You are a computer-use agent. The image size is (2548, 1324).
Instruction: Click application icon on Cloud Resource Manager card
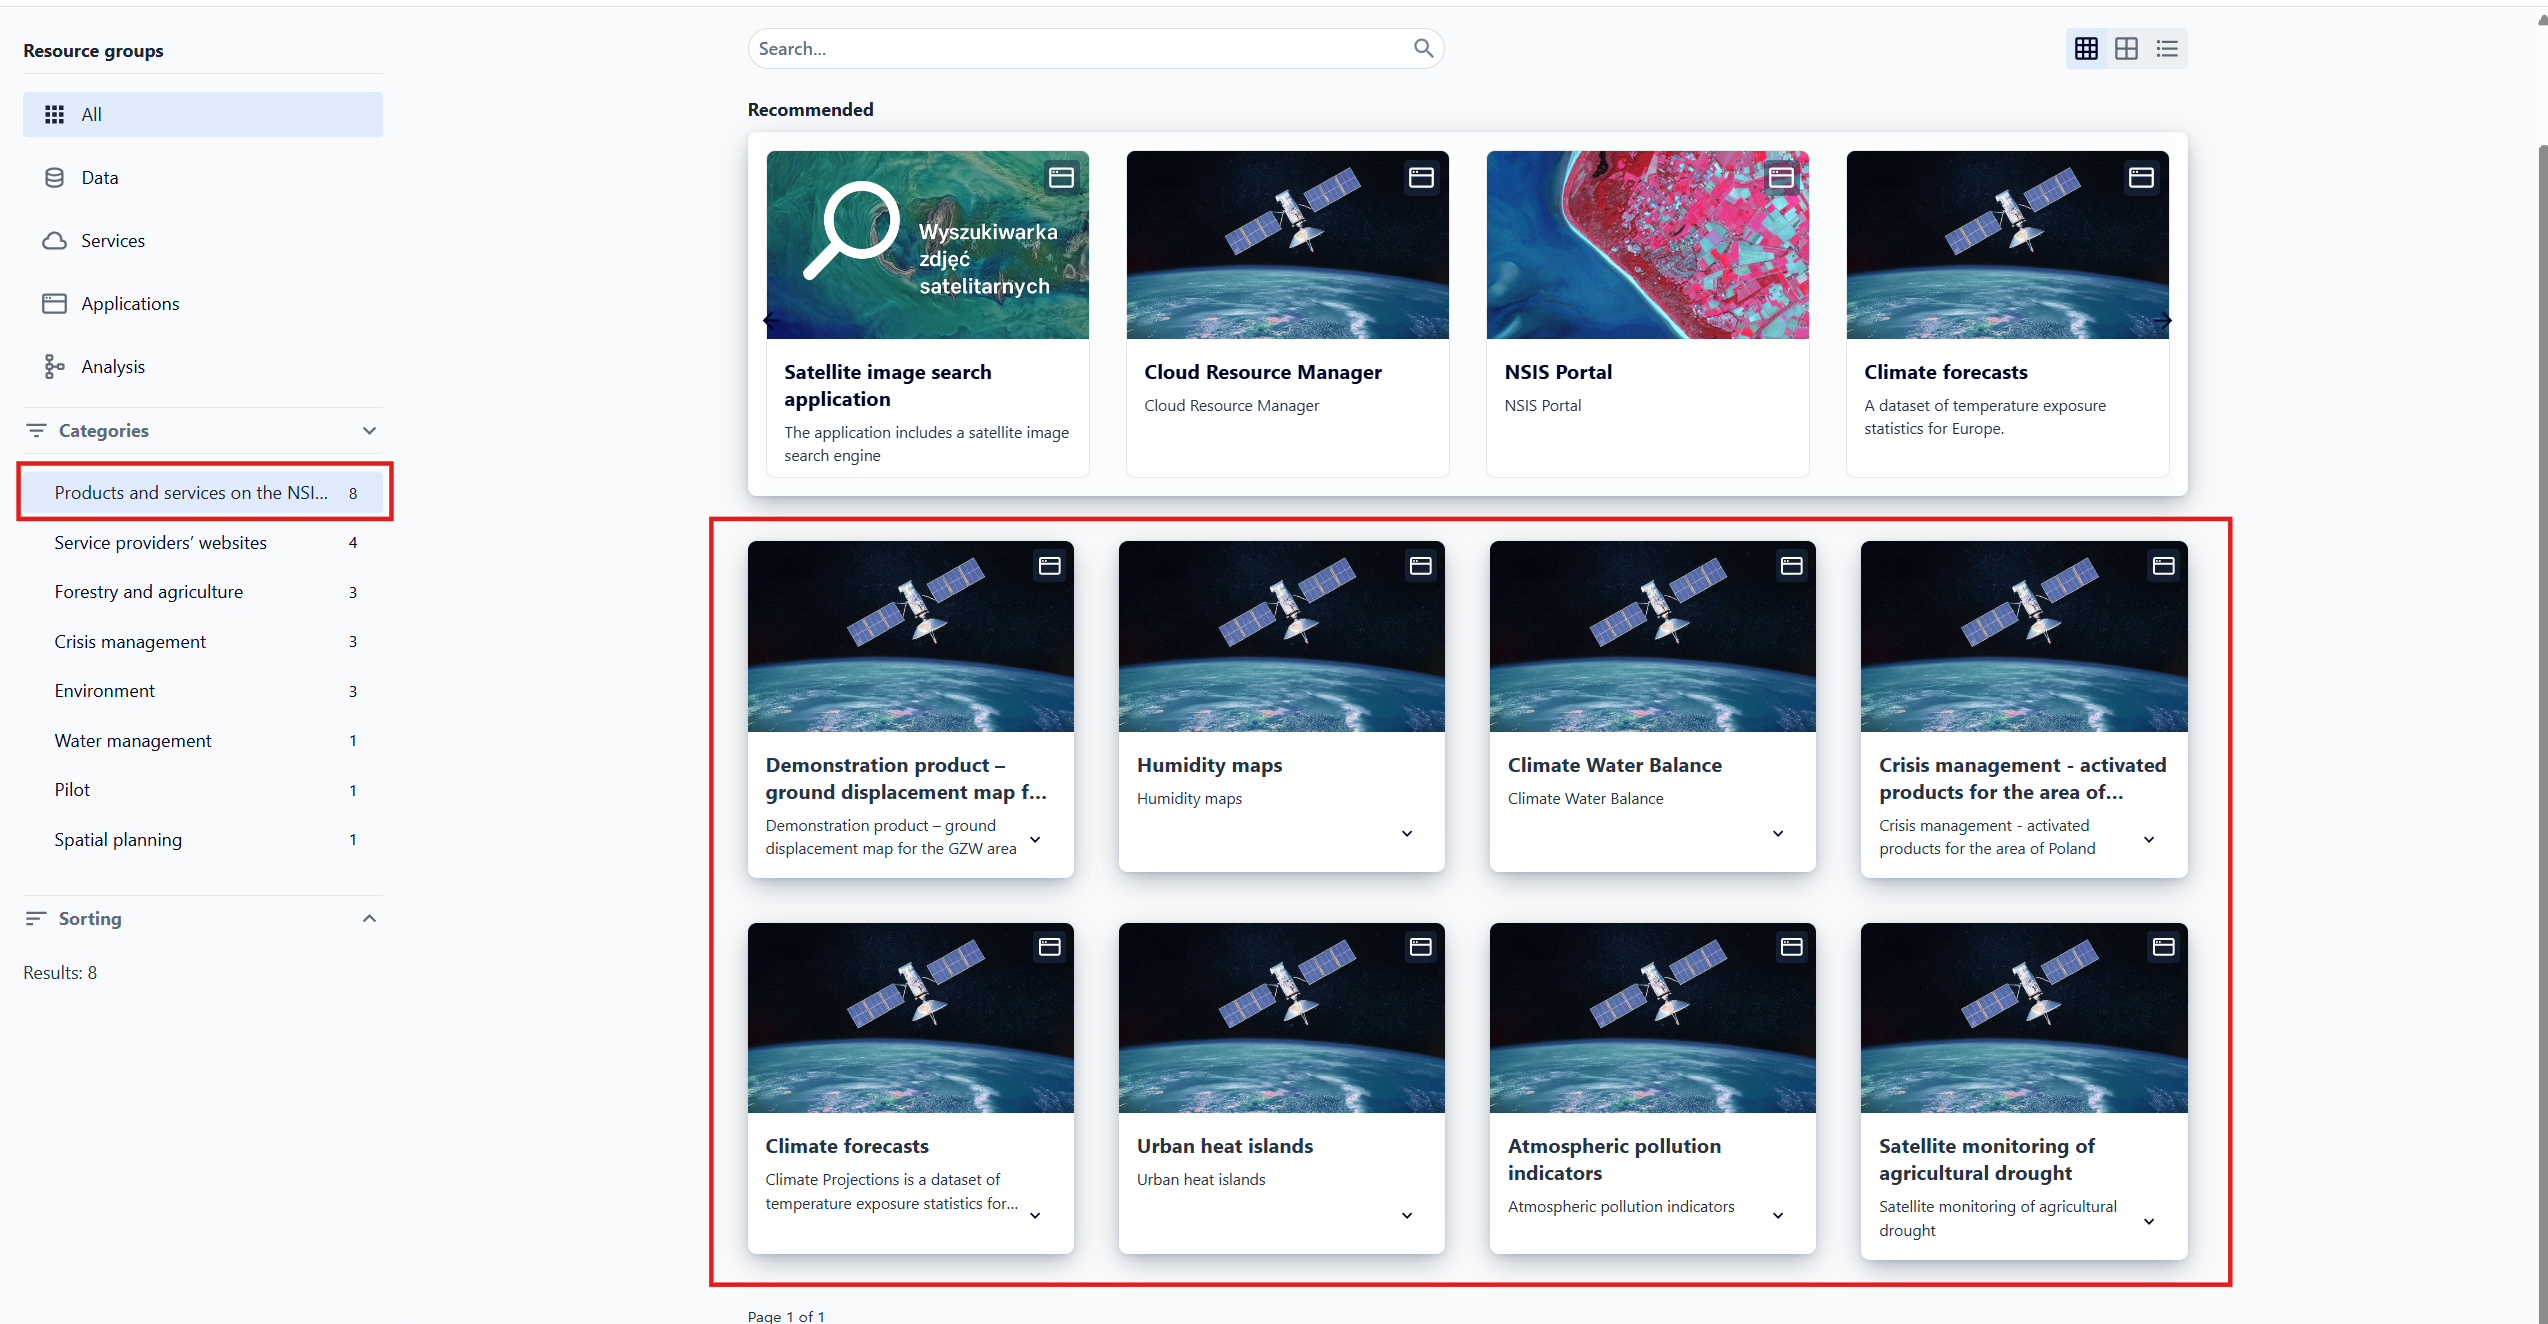[1421, 178]
